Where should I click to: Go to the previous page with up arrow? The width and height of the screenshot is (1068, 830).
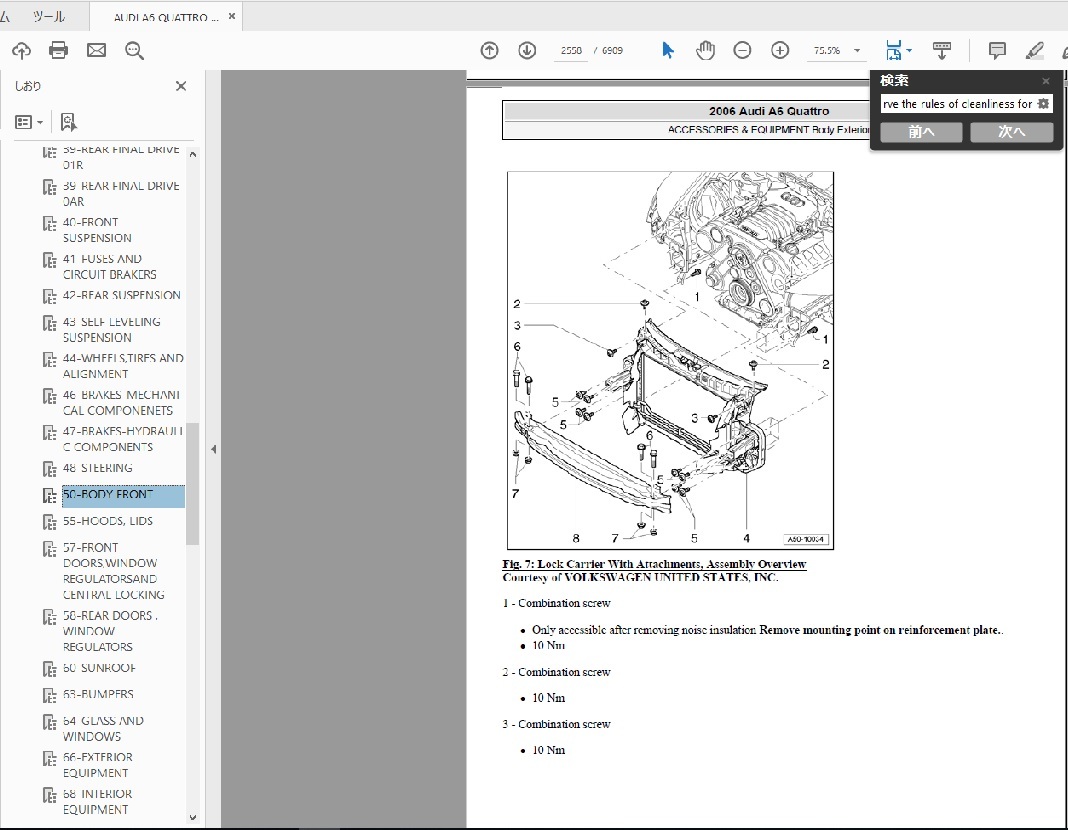489,50
